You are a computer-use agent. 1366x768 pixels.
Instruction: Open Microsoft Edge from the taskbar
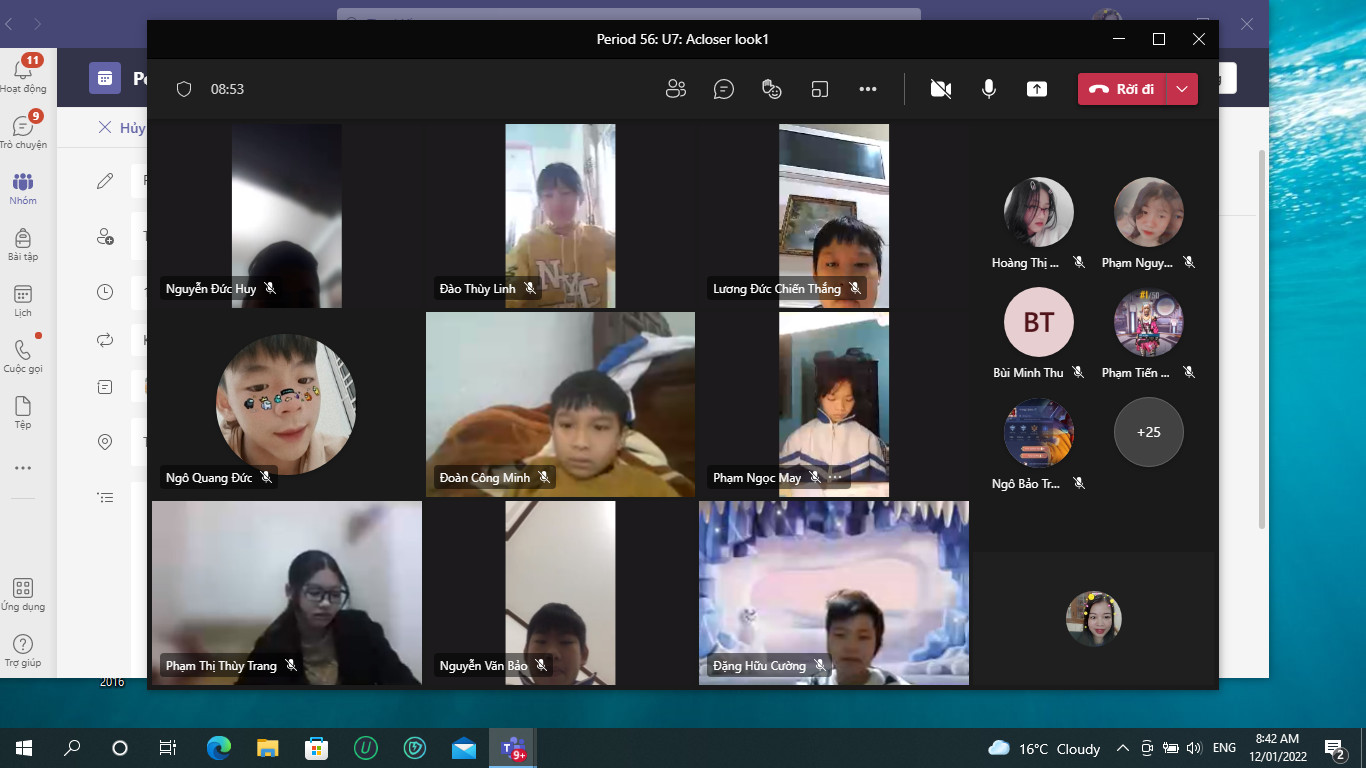[x=218, y=748]
